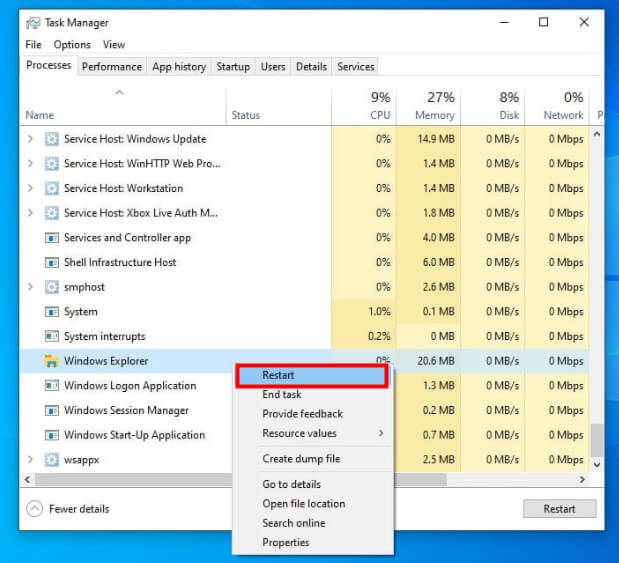The width and height of the screenshot is (619, 563).
Task: Click the vertical scrollbar up arrow
Action: (597, 134)
